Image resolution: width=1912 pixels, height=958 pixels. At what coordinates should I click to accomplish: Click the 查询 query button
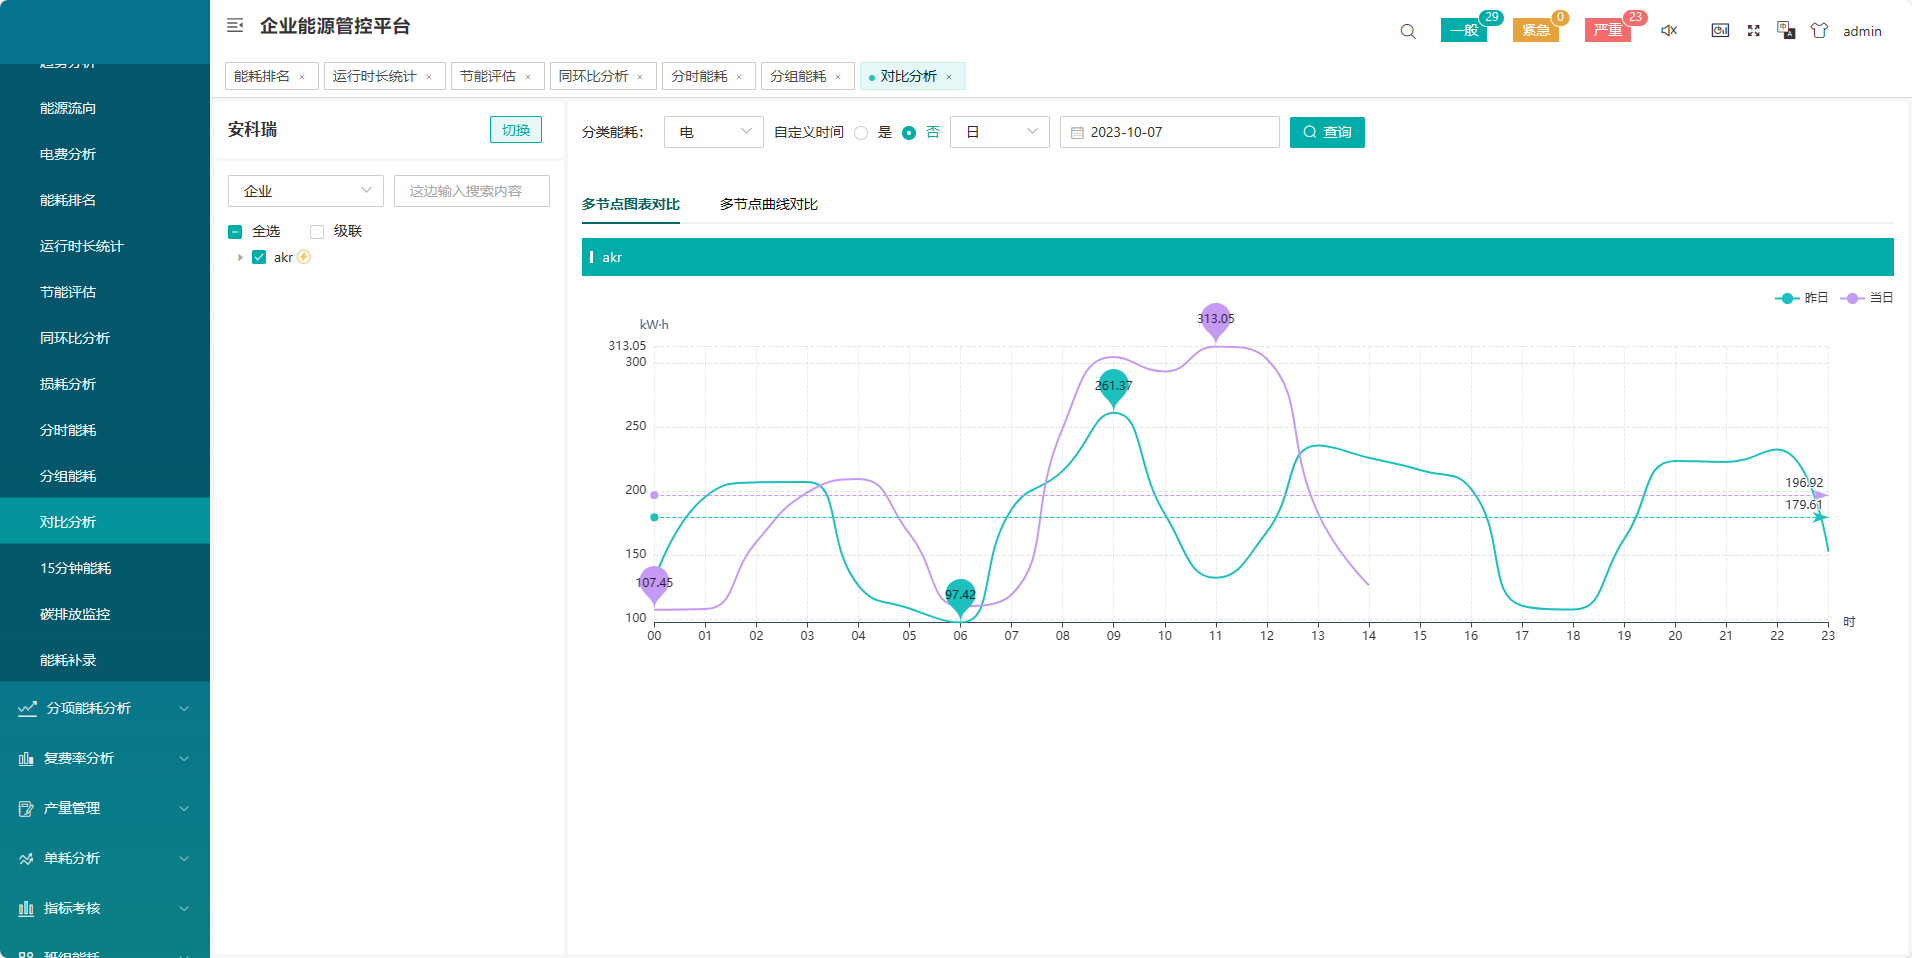1326,132
